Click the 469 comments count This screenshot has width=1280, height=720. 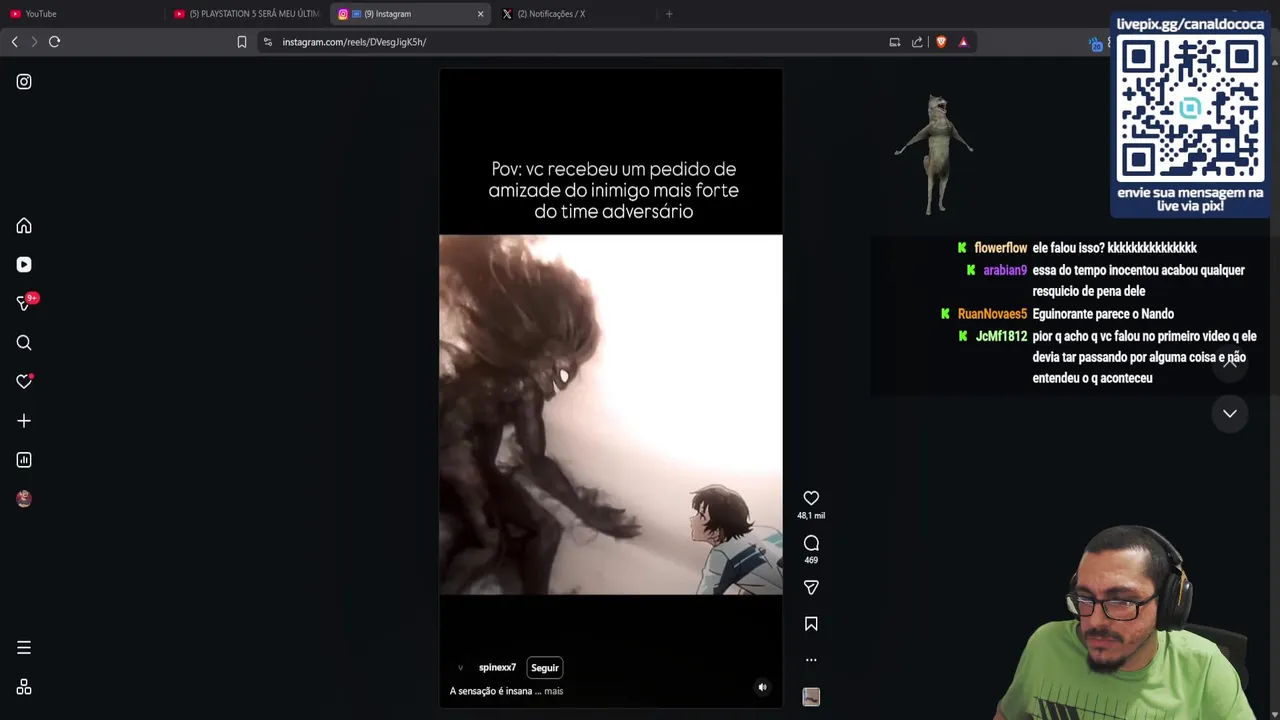[x=811, y=560]
